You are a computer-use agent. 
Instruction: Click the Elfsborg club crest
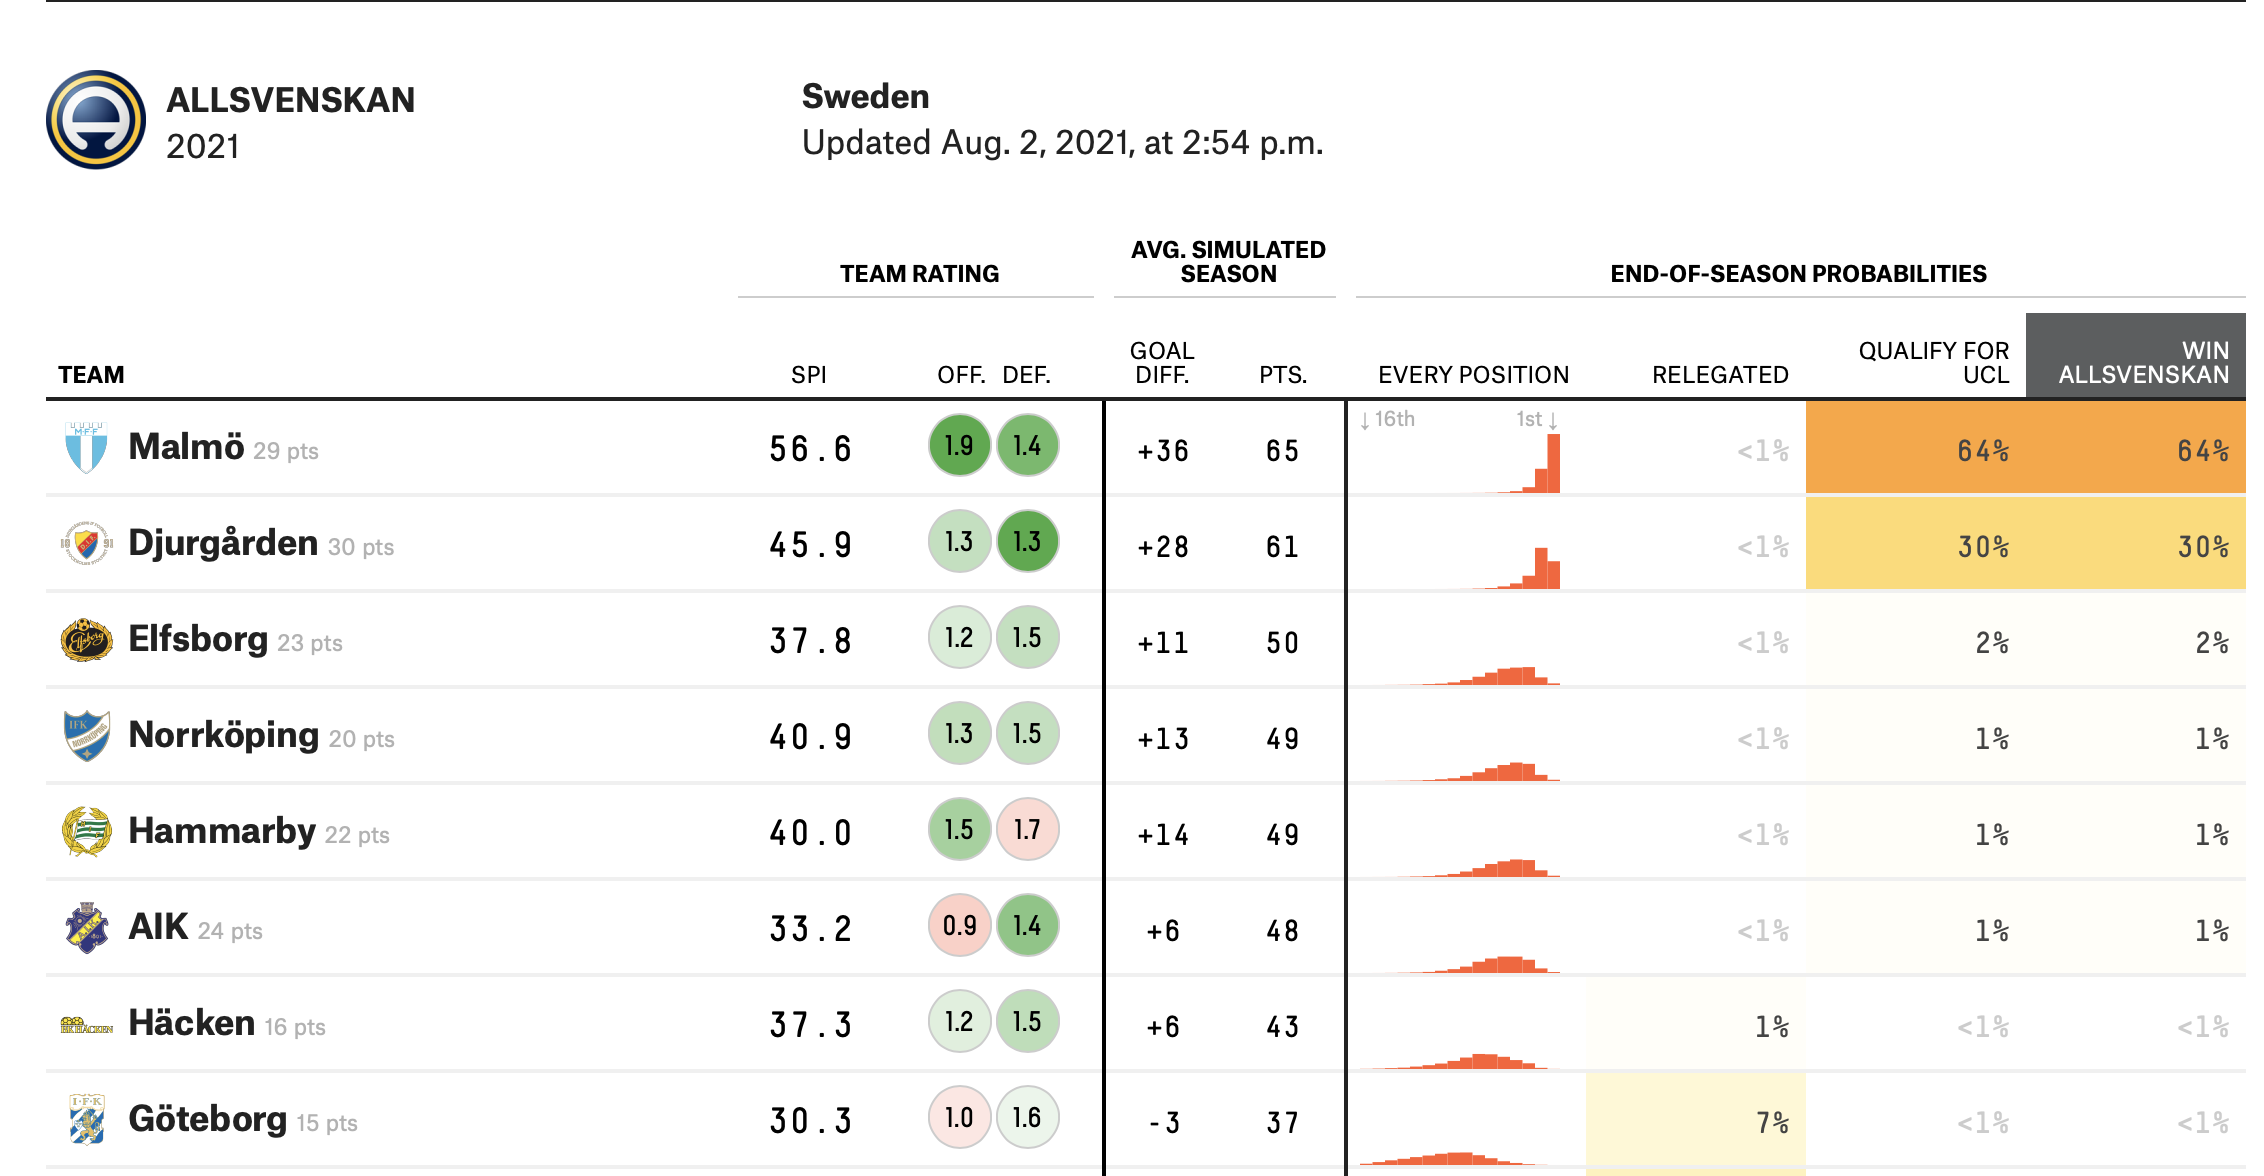(x=86, y=639)
